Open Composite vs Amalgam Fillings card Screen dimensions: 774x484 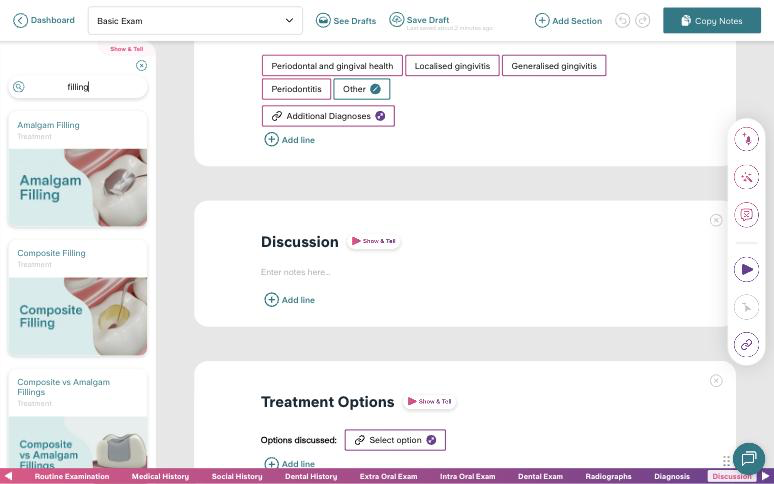(x=78, y=419)
